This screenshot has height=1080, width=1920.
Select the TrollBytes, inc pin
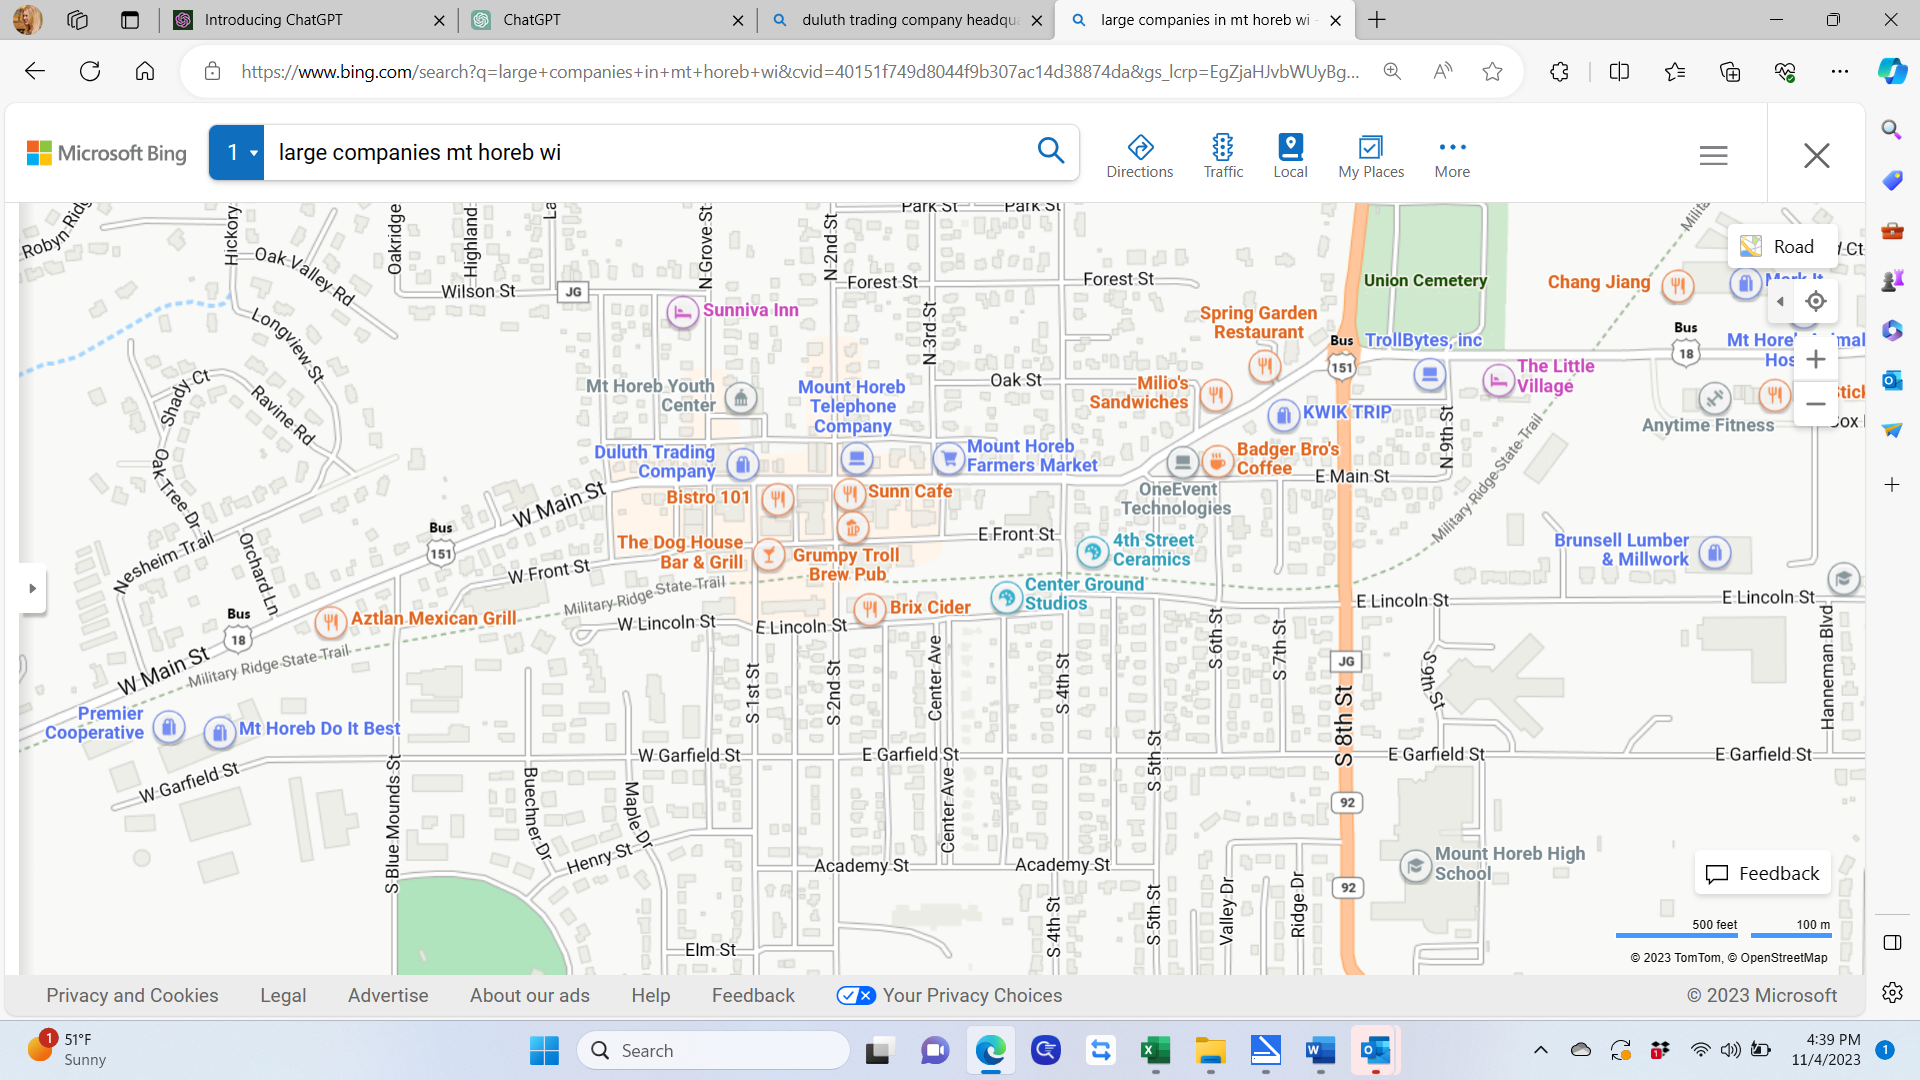coord(1429,375)
